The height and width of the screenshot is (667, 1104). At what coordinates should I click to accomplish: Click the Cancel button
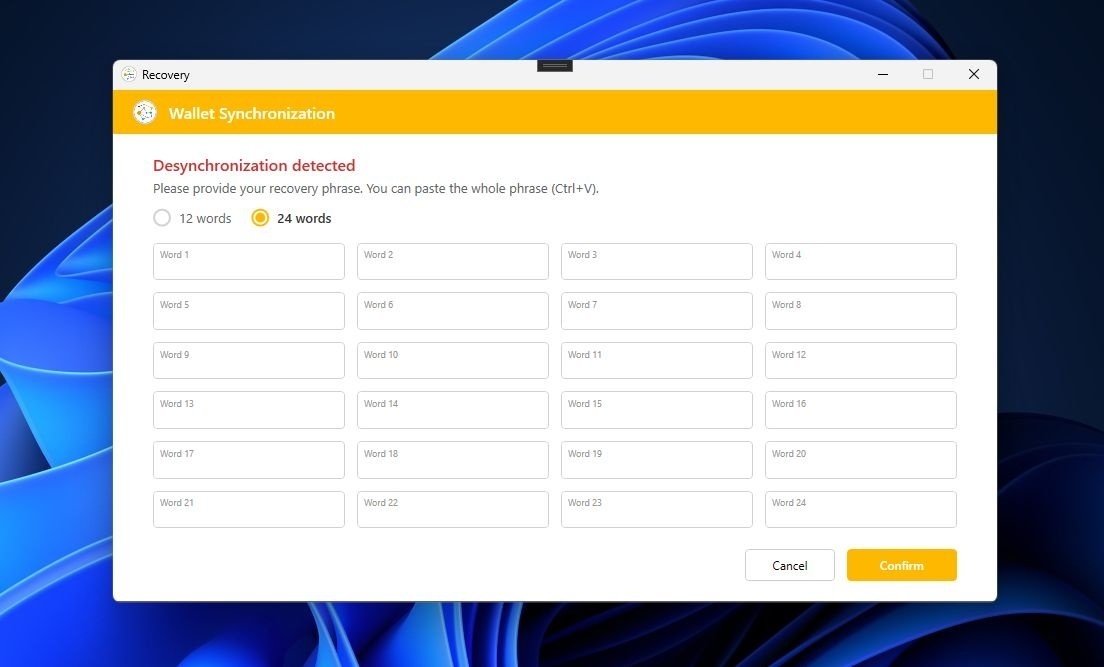(x=789, y=565)
